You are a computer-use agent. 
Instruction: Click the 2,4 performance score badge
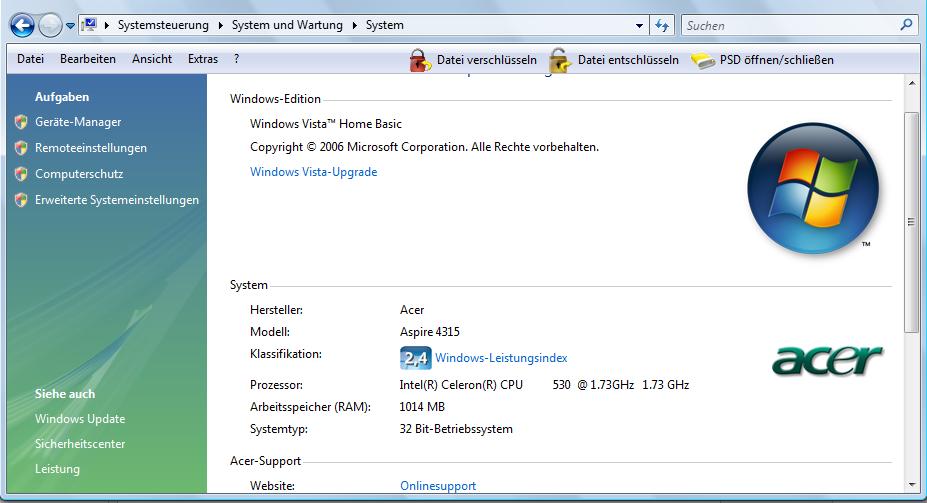tap(416, 358)
